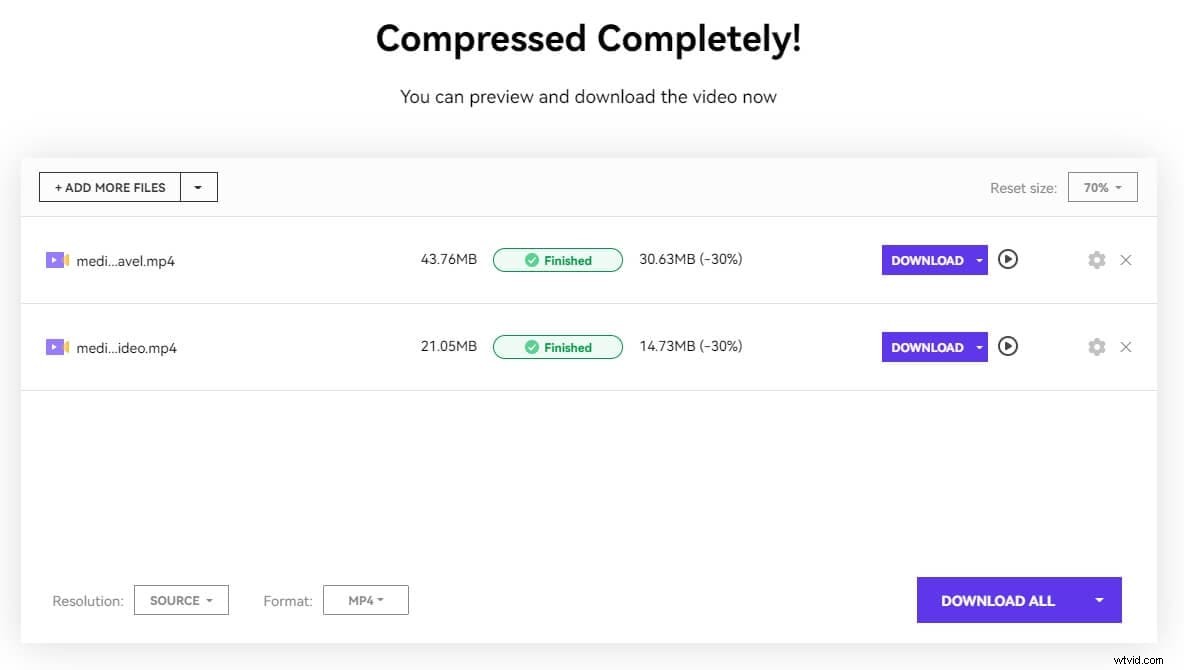
Task: Preview the compressed medi...avel.mp4 with play icon
Action: tap(1008, 260)
